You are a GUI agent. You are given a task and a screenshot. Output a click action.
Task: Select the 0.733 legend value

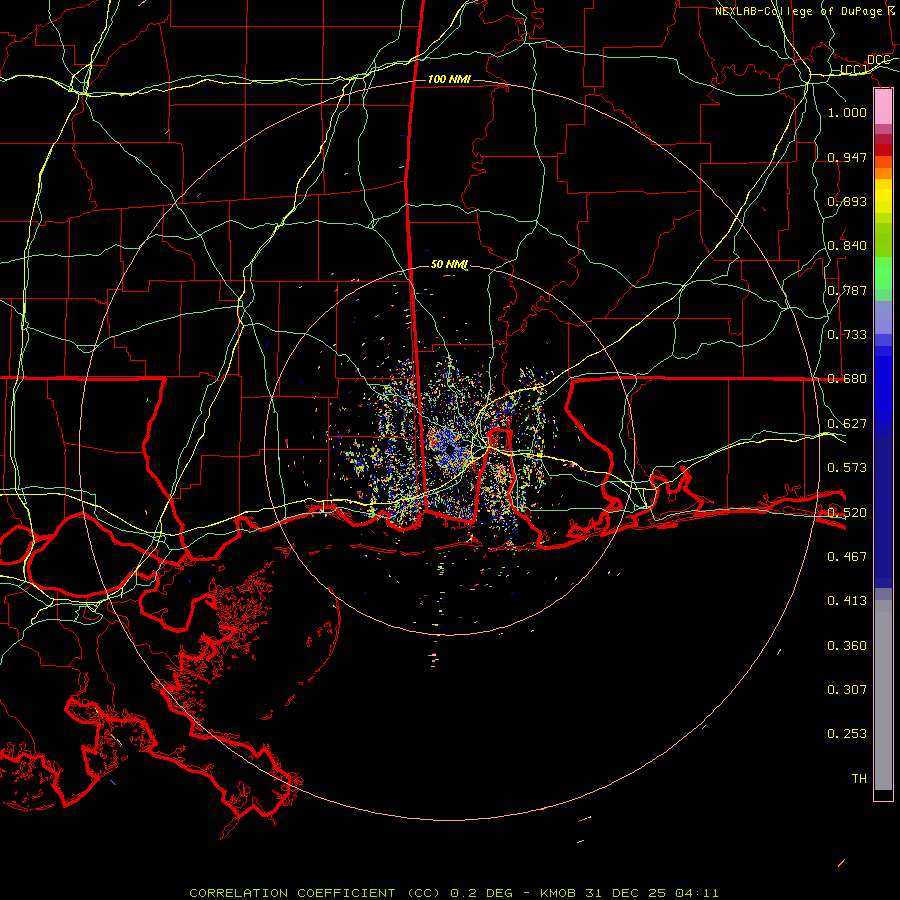tap(847, 335)
